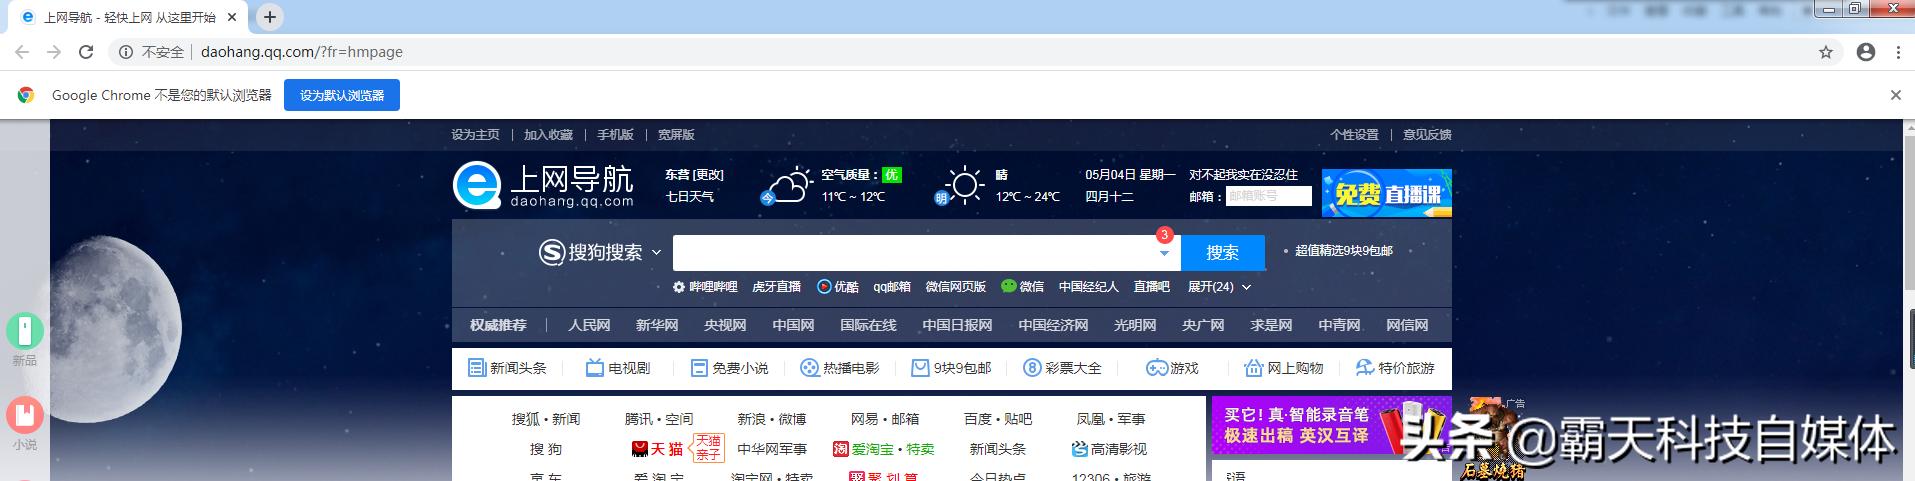This screenshot has width=1915, height=481.
Task: Select 中国日报网 in authority bar
Action: [x=957, y=325]
